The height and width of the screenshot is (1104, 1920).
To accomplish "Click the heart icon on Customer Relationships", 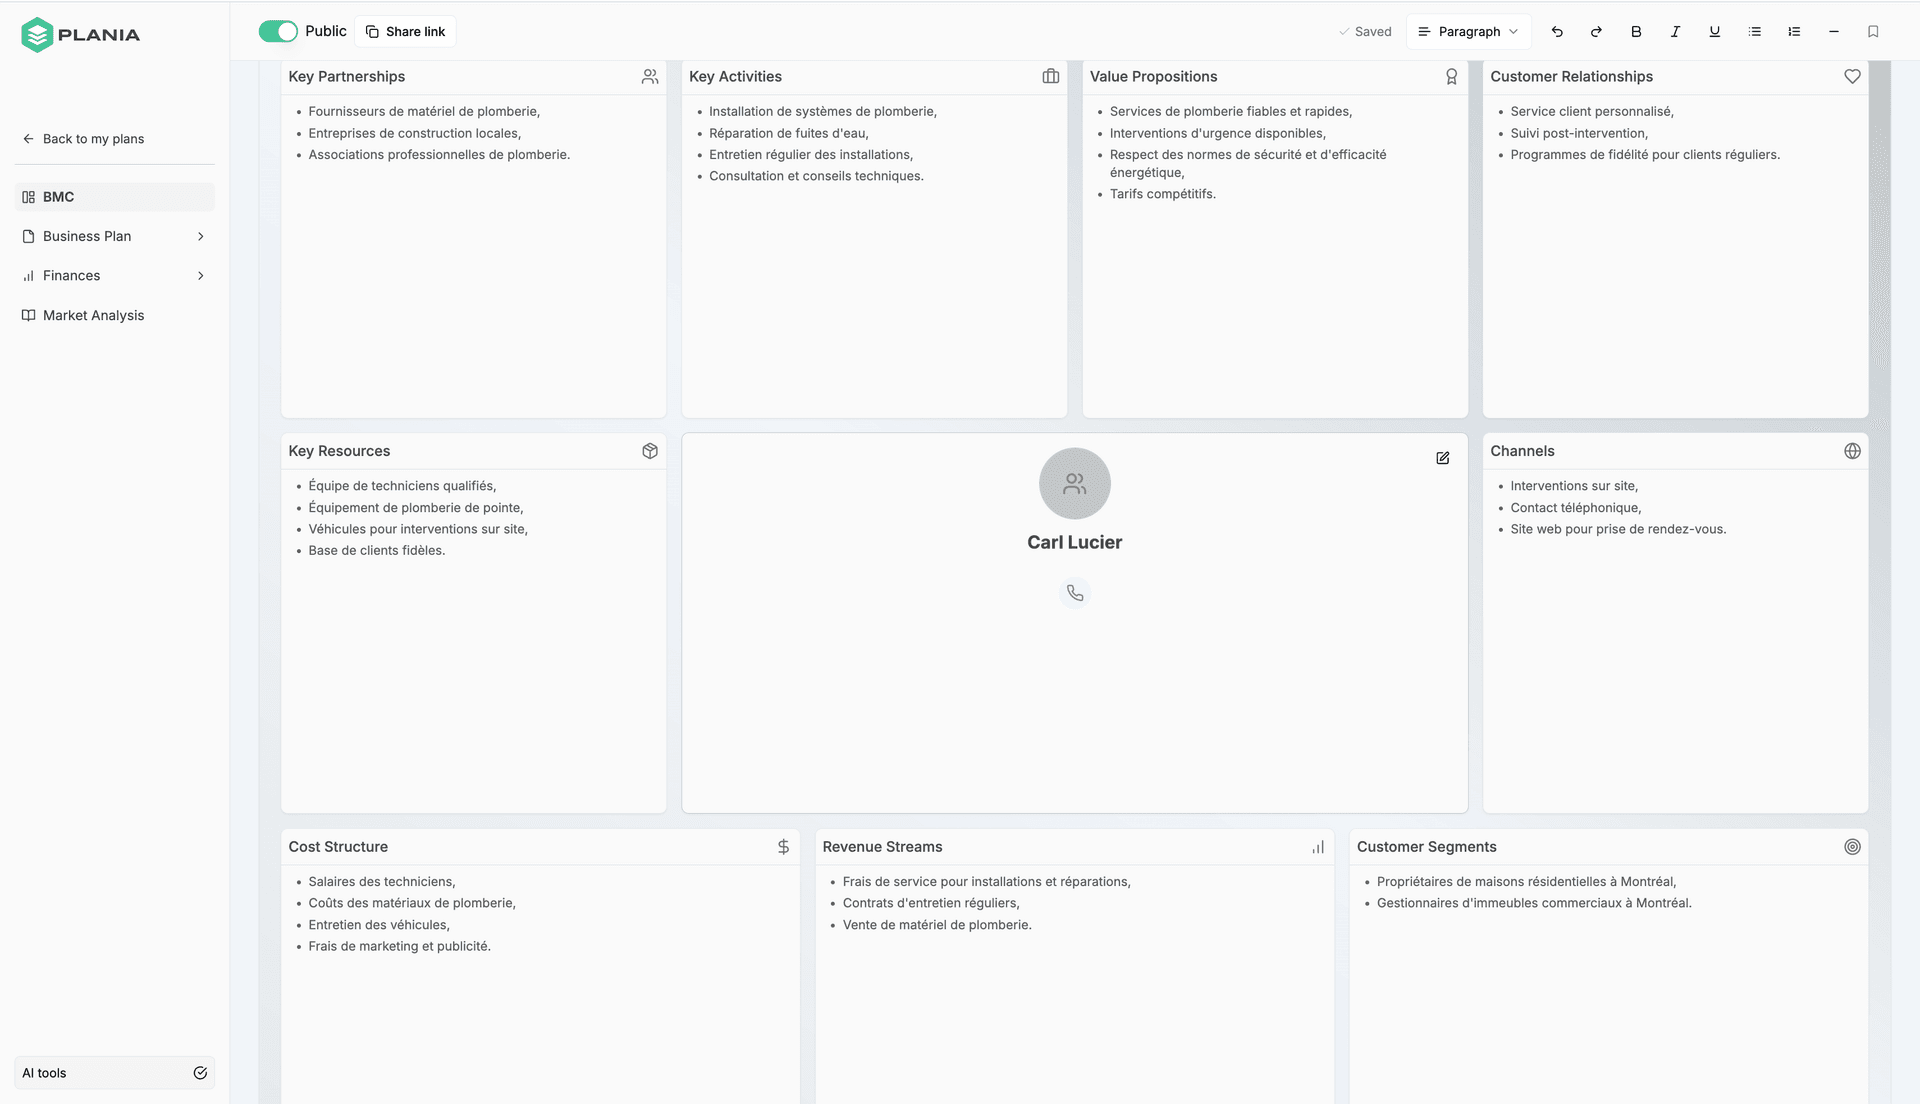I will tap(1852, 76).
